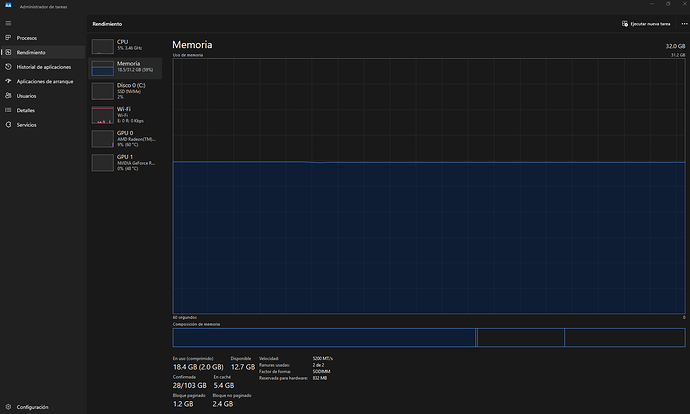Click the in-use segment of memory composition bar
The image size is (690, 414).
coord(324,337)
